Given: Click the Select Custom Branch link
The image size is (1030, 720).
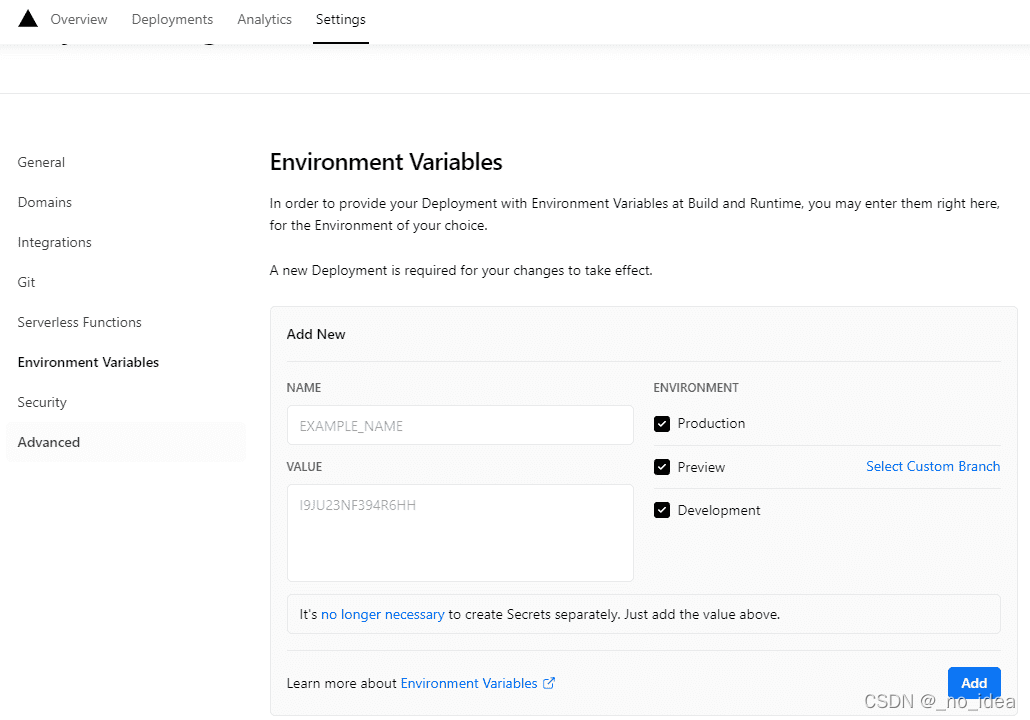Looking at the screenshot, I should pyautogui.click(x=932, y=466).
